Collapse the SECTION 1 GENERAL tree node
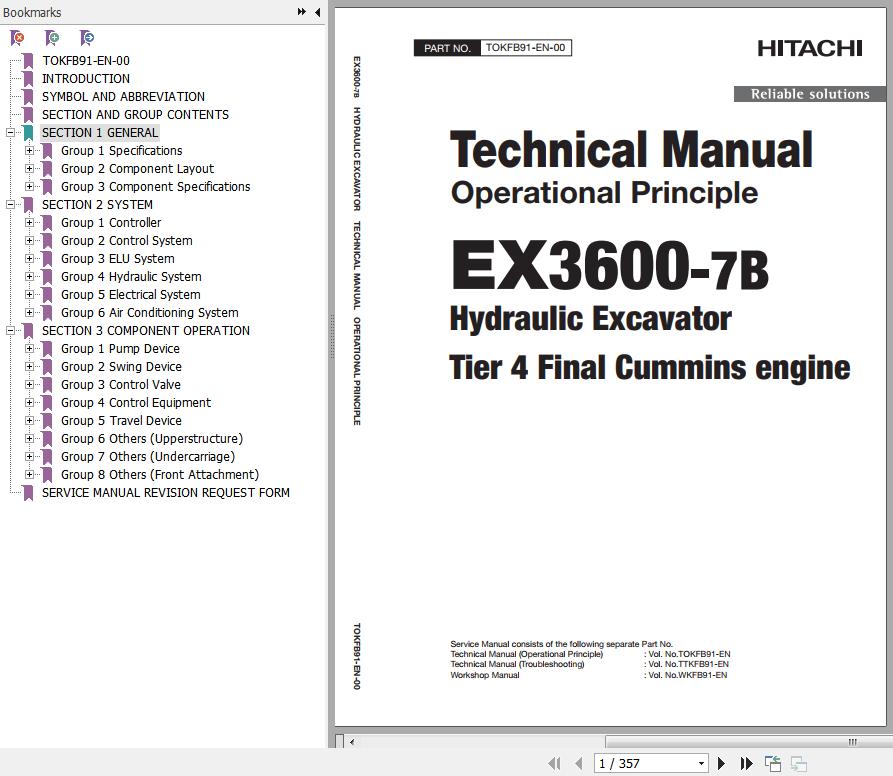Screen dimensions: 893x776 10,133
